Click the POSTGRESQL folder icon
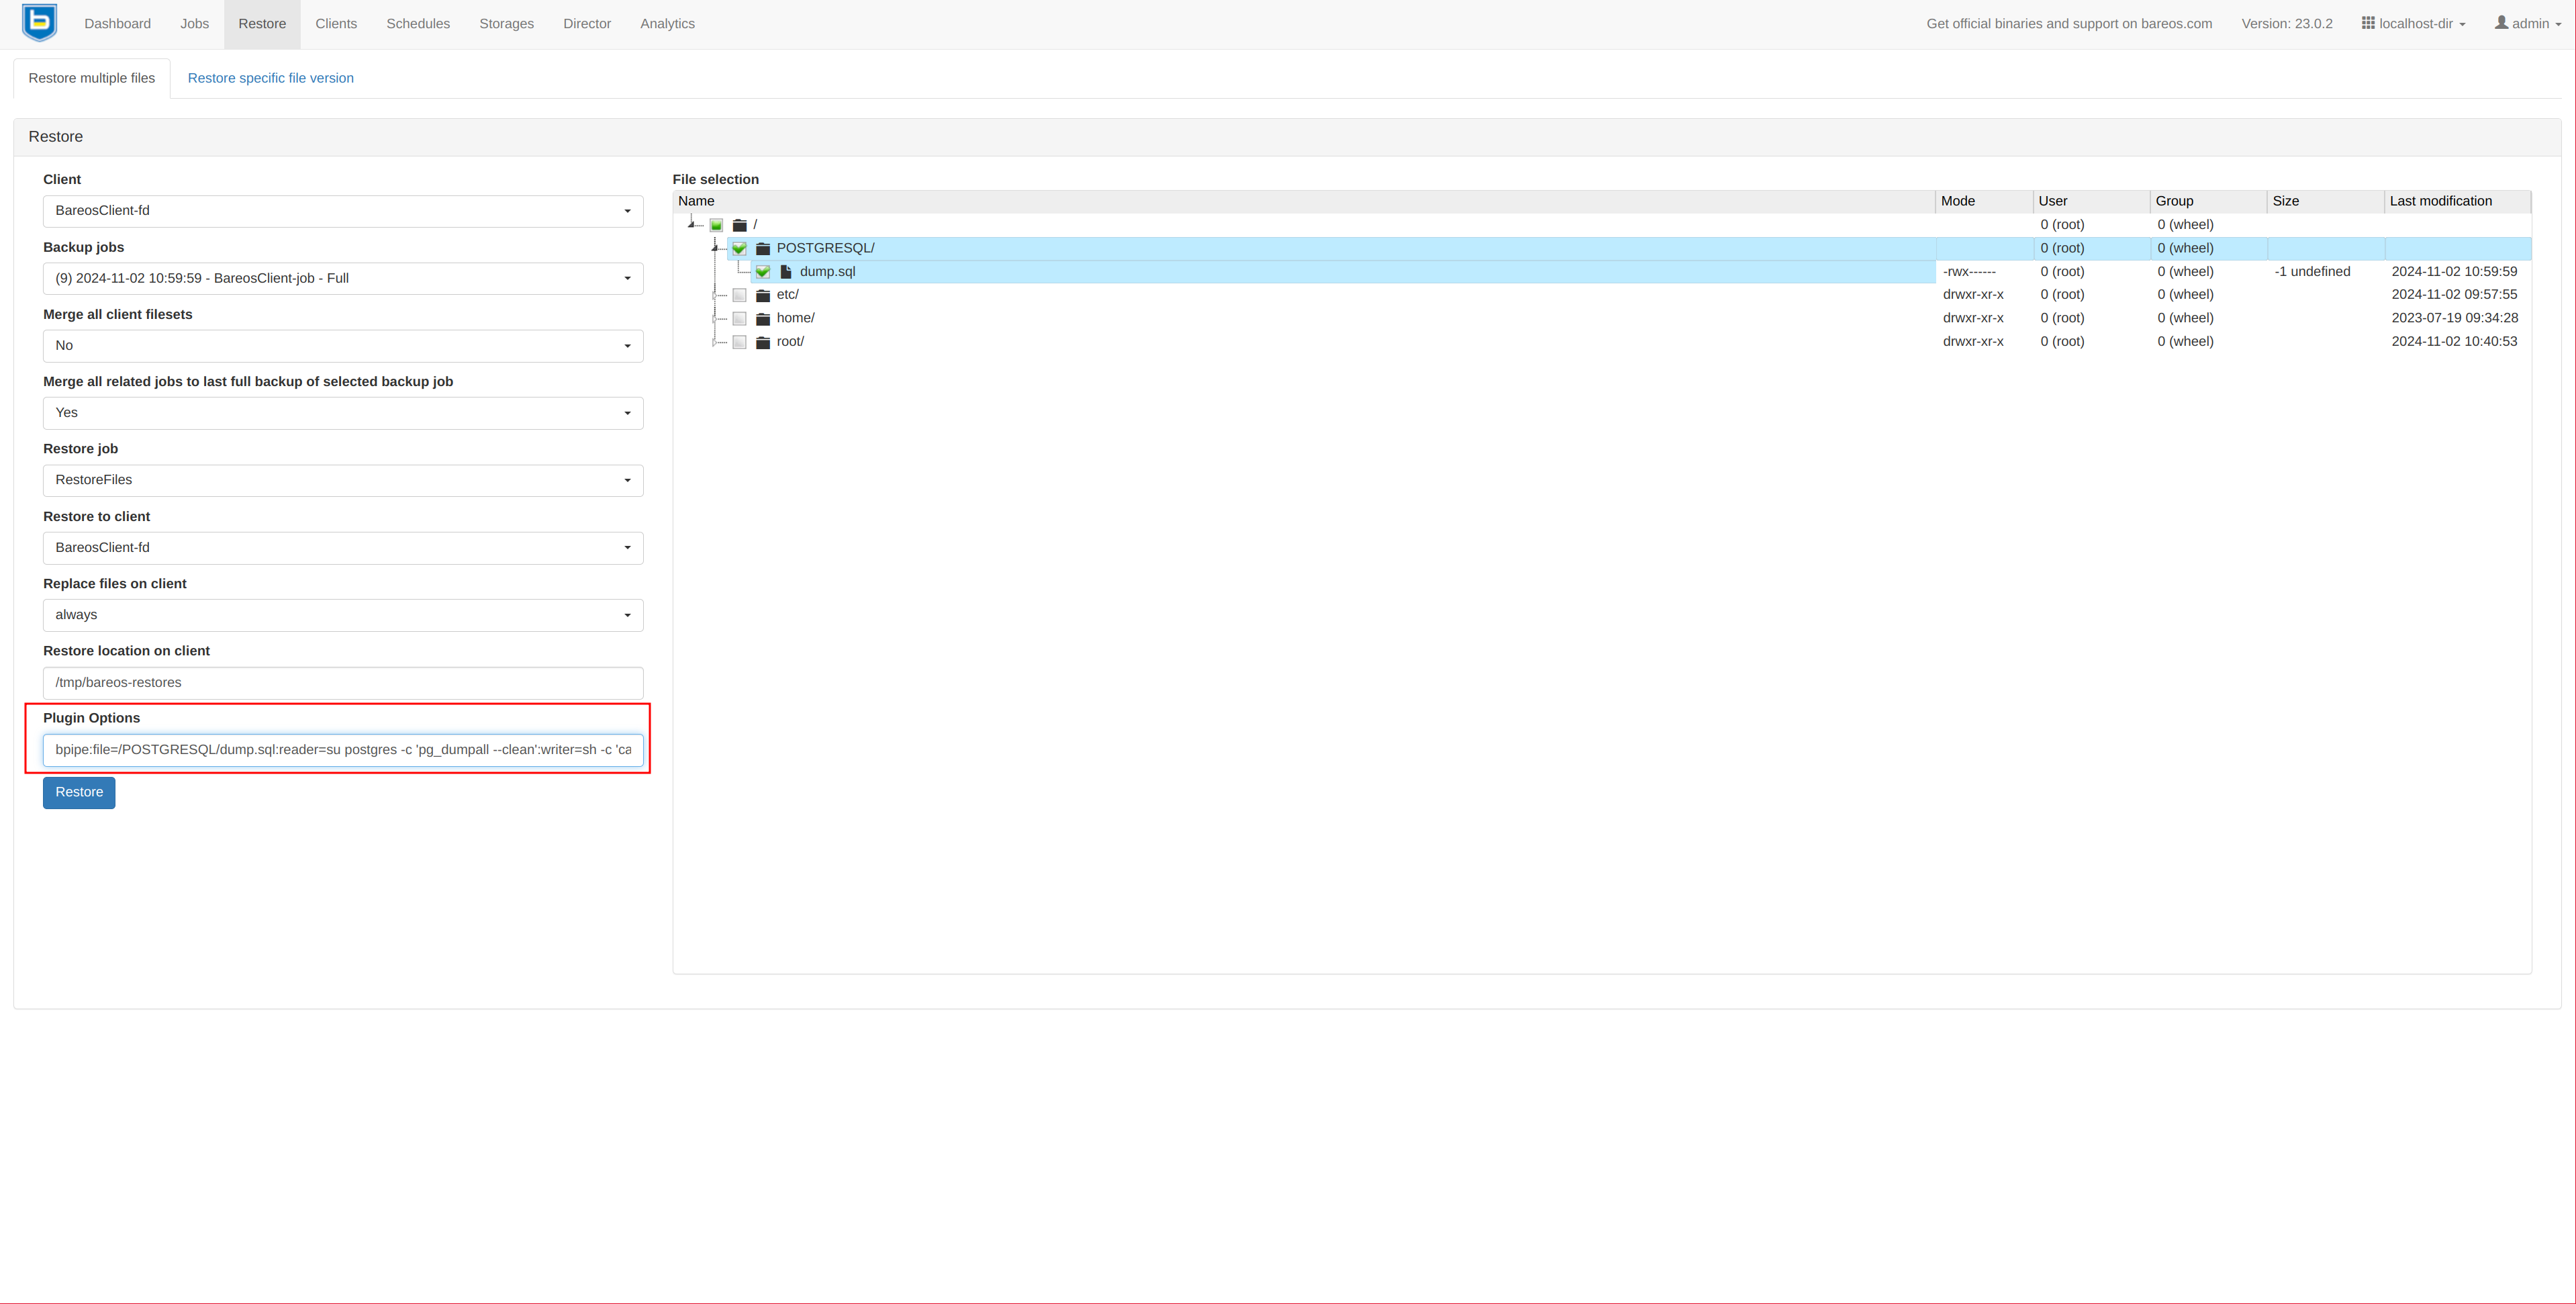 pos(763,248)
